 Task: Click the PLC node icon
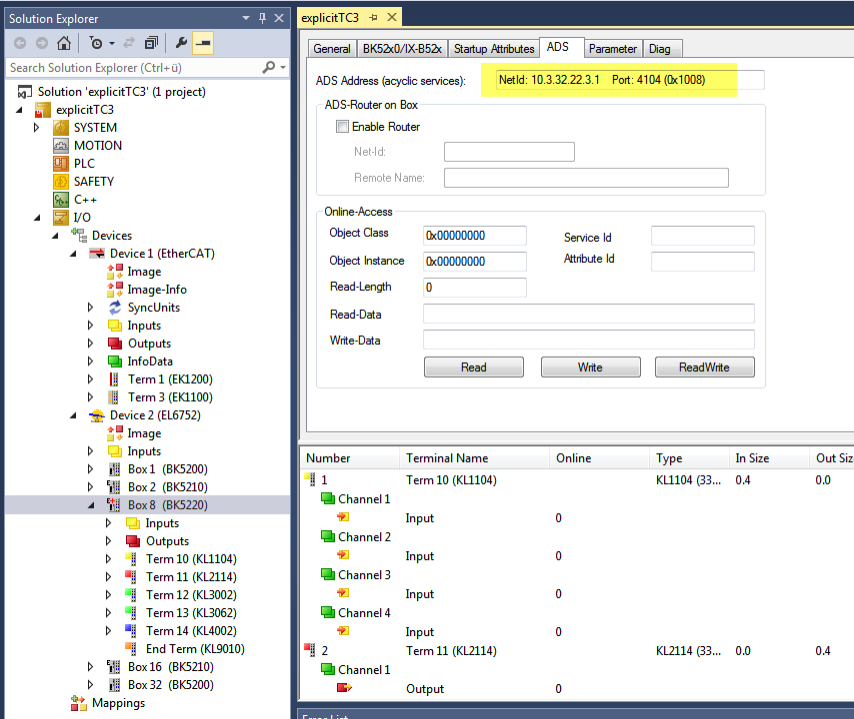(60, 163)
